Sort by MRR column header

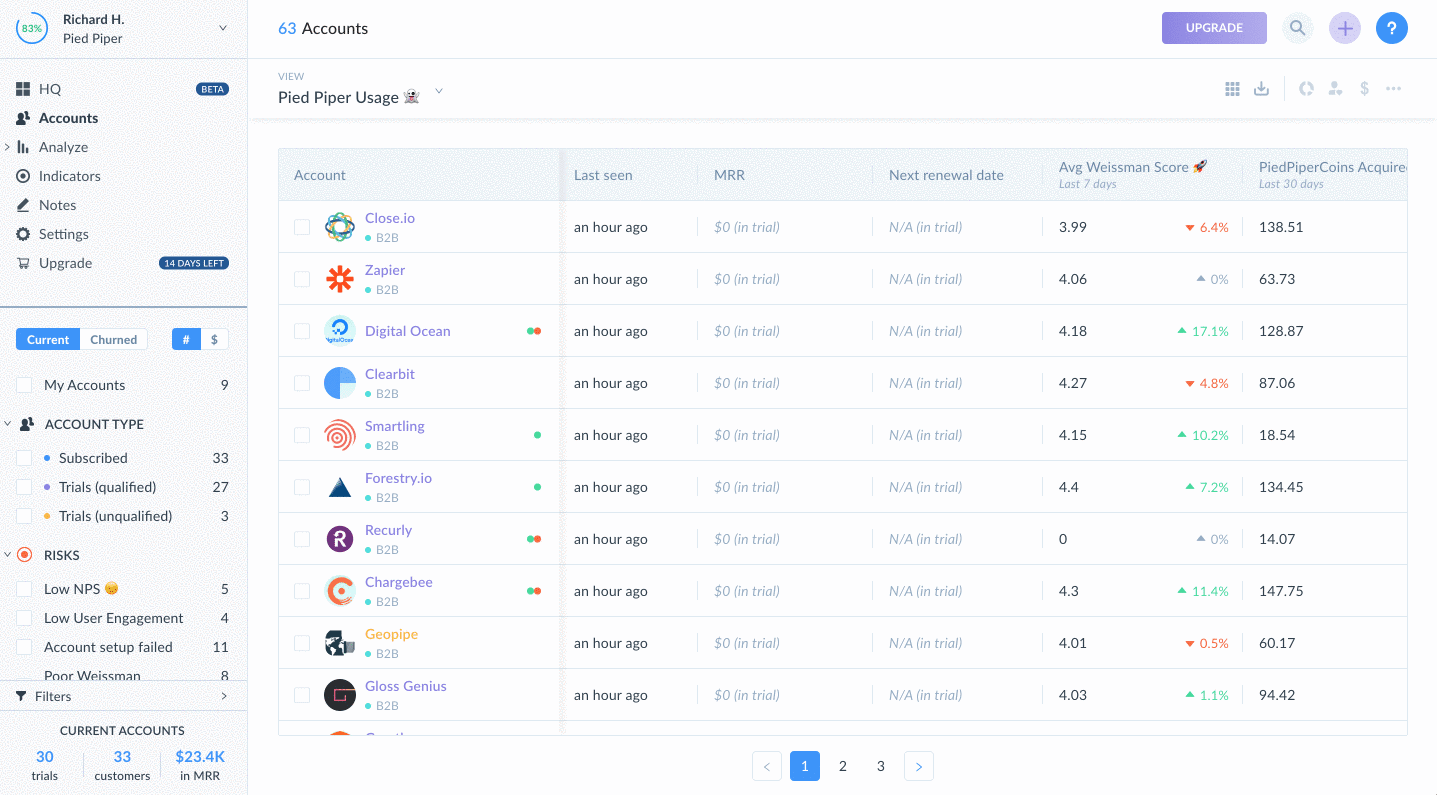click(729, 175)
